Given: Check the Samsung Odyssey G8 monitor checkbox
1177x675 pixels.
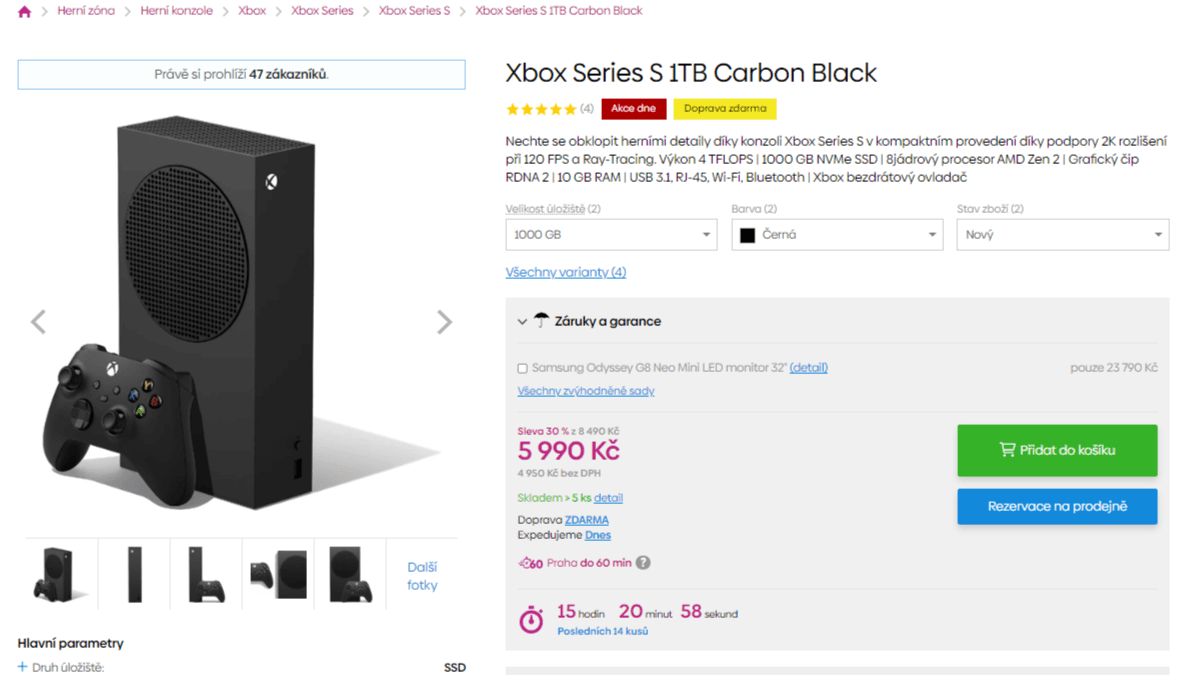Looking at the screenshot, I should pos(522,368).
